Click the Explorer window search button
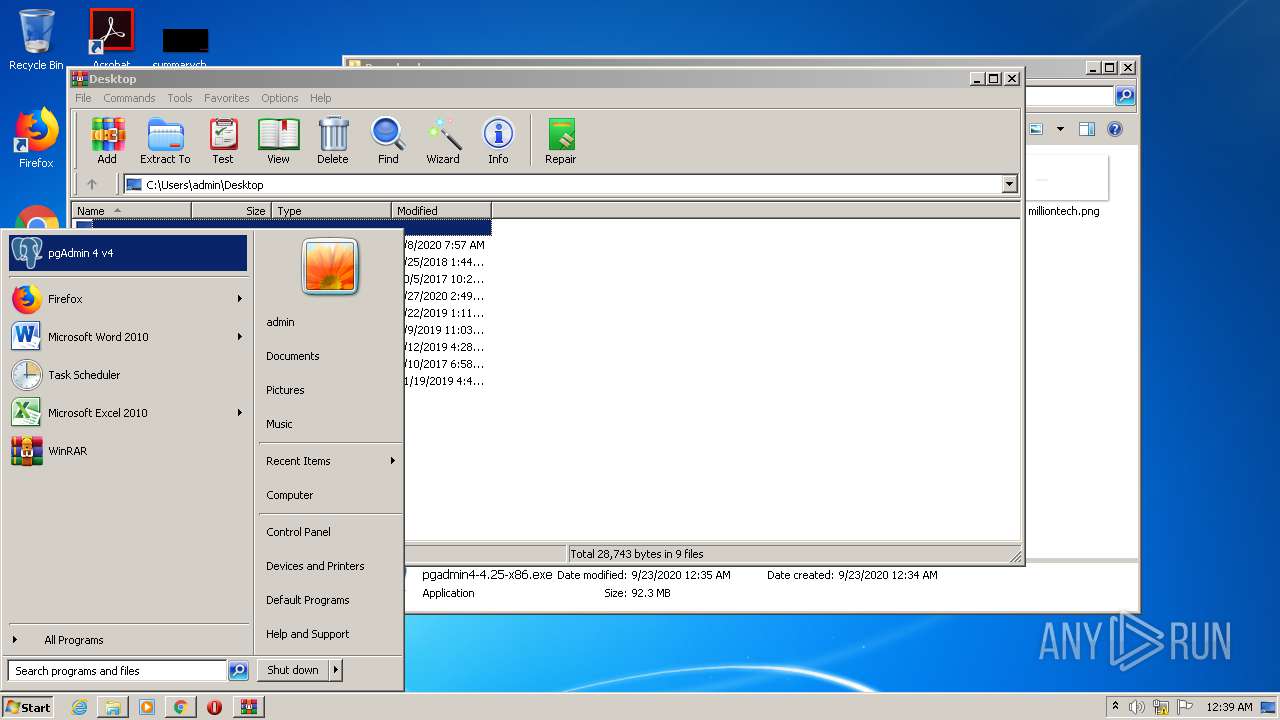 1125,96
